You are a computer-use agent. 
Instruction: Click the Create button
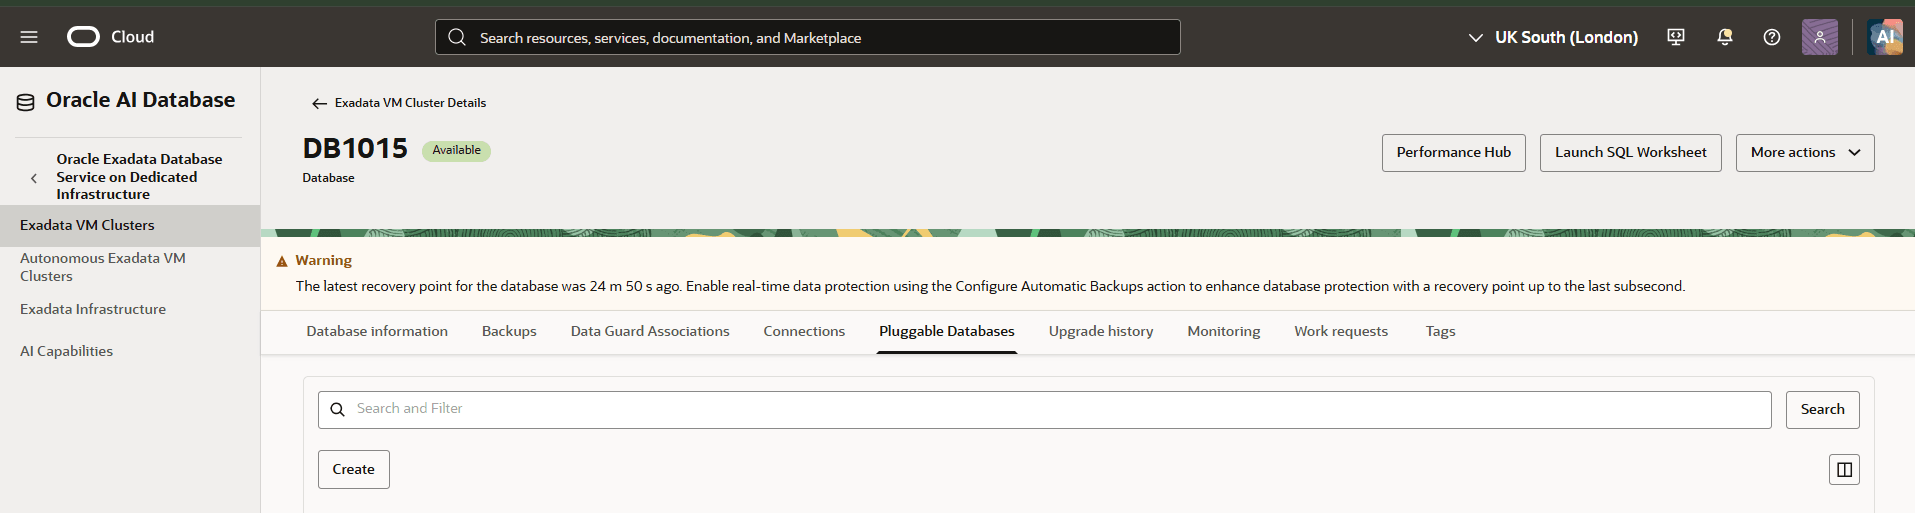354,469
